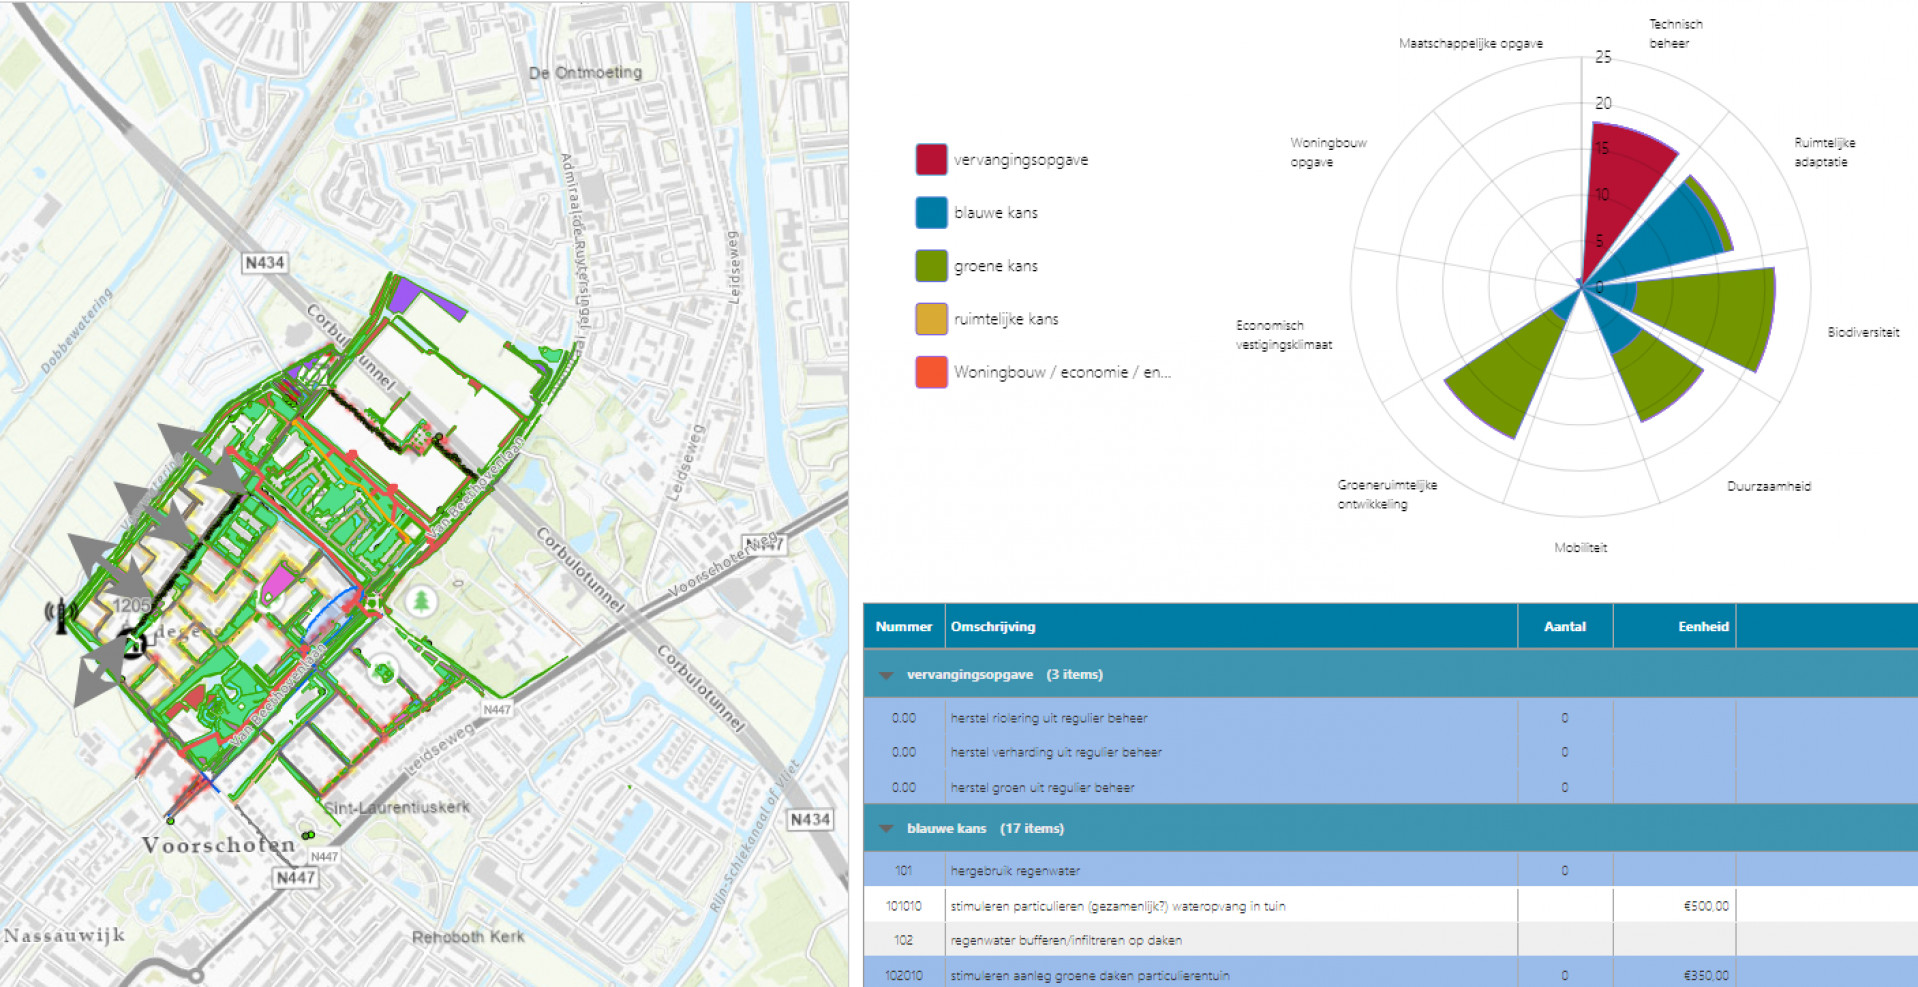Click the Nummer column header

point(903,627)
